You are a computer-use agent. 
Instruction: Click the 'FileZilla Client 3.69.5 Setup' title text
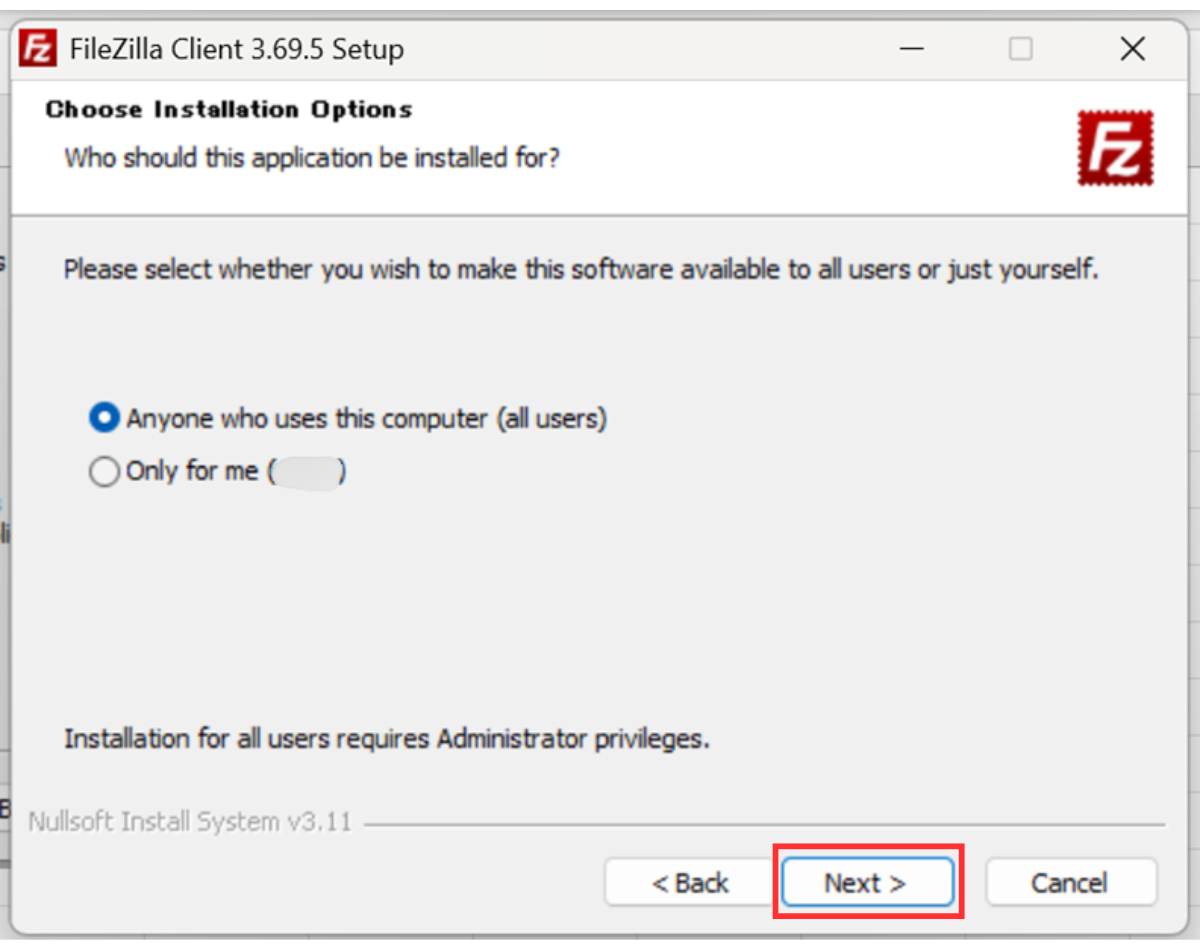point(237,49)
